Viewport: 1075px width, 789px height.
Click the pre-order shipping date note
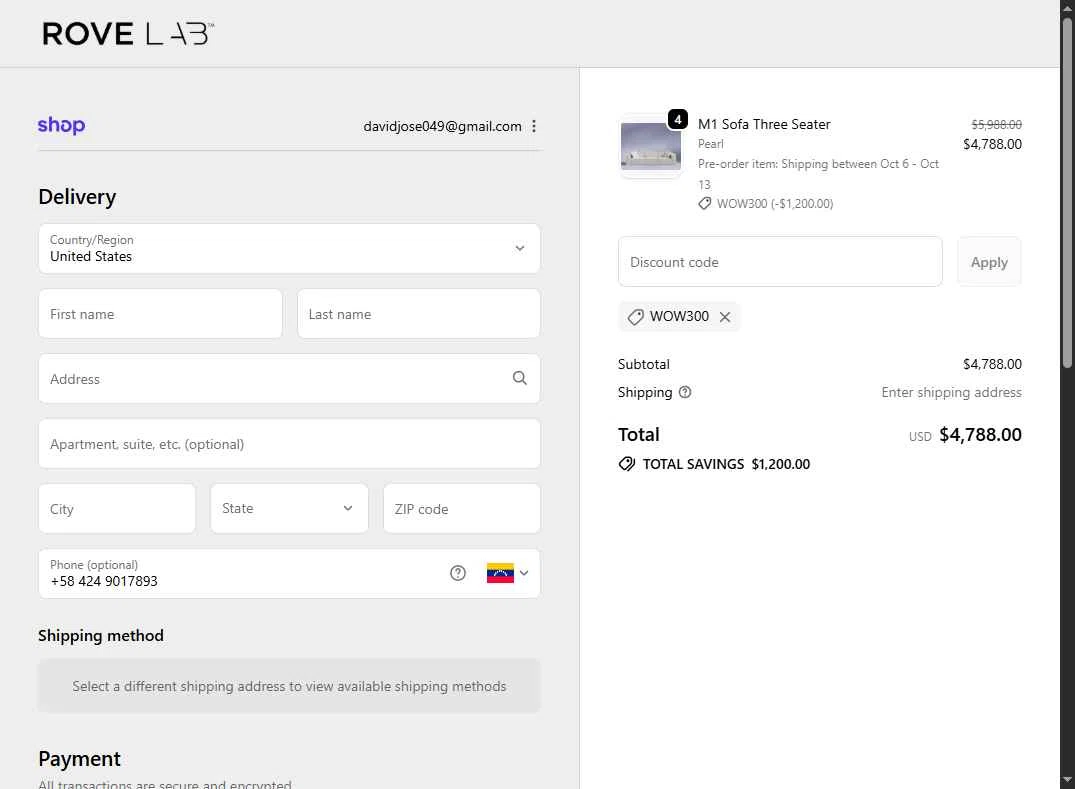[818, 174]
